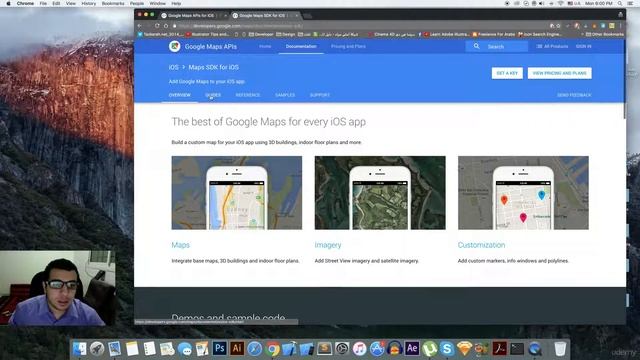Open Adobe Acrobat from the dock
The width and height of the screenshot is (640, 360).
point(499,349)
